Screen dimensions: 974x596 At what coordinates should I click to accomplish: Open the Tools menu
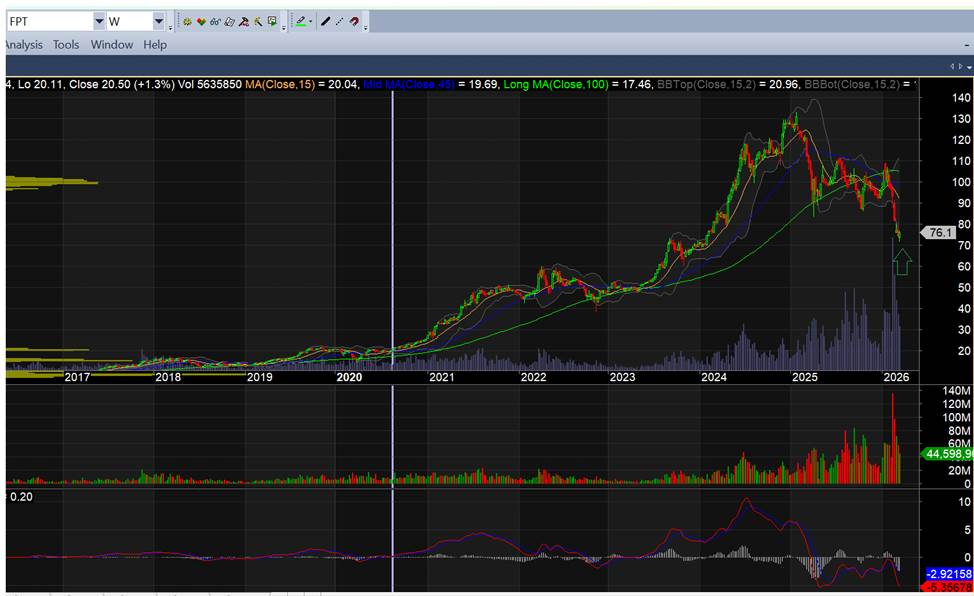point(66,45)
